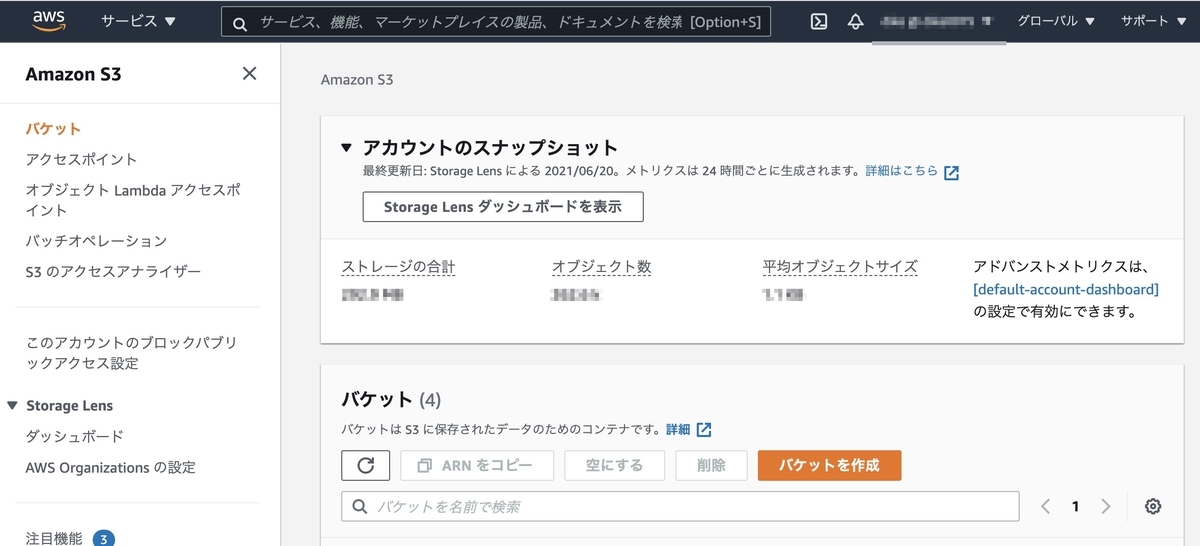Click the バケットを作成 button

tap(829, 465)
